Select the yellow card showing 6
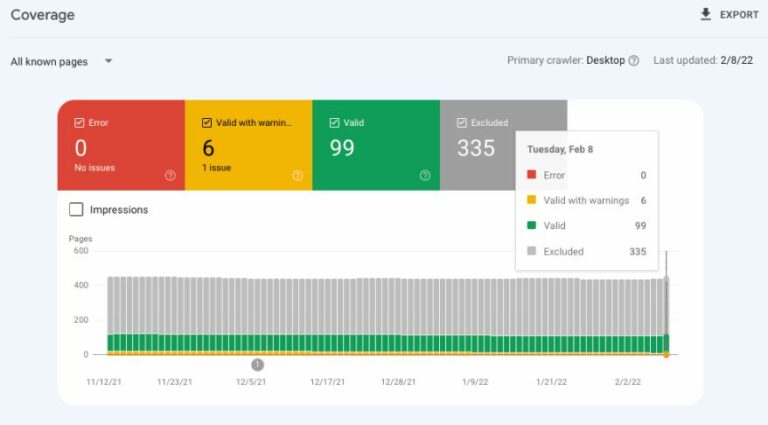 [x=248, y=145]
